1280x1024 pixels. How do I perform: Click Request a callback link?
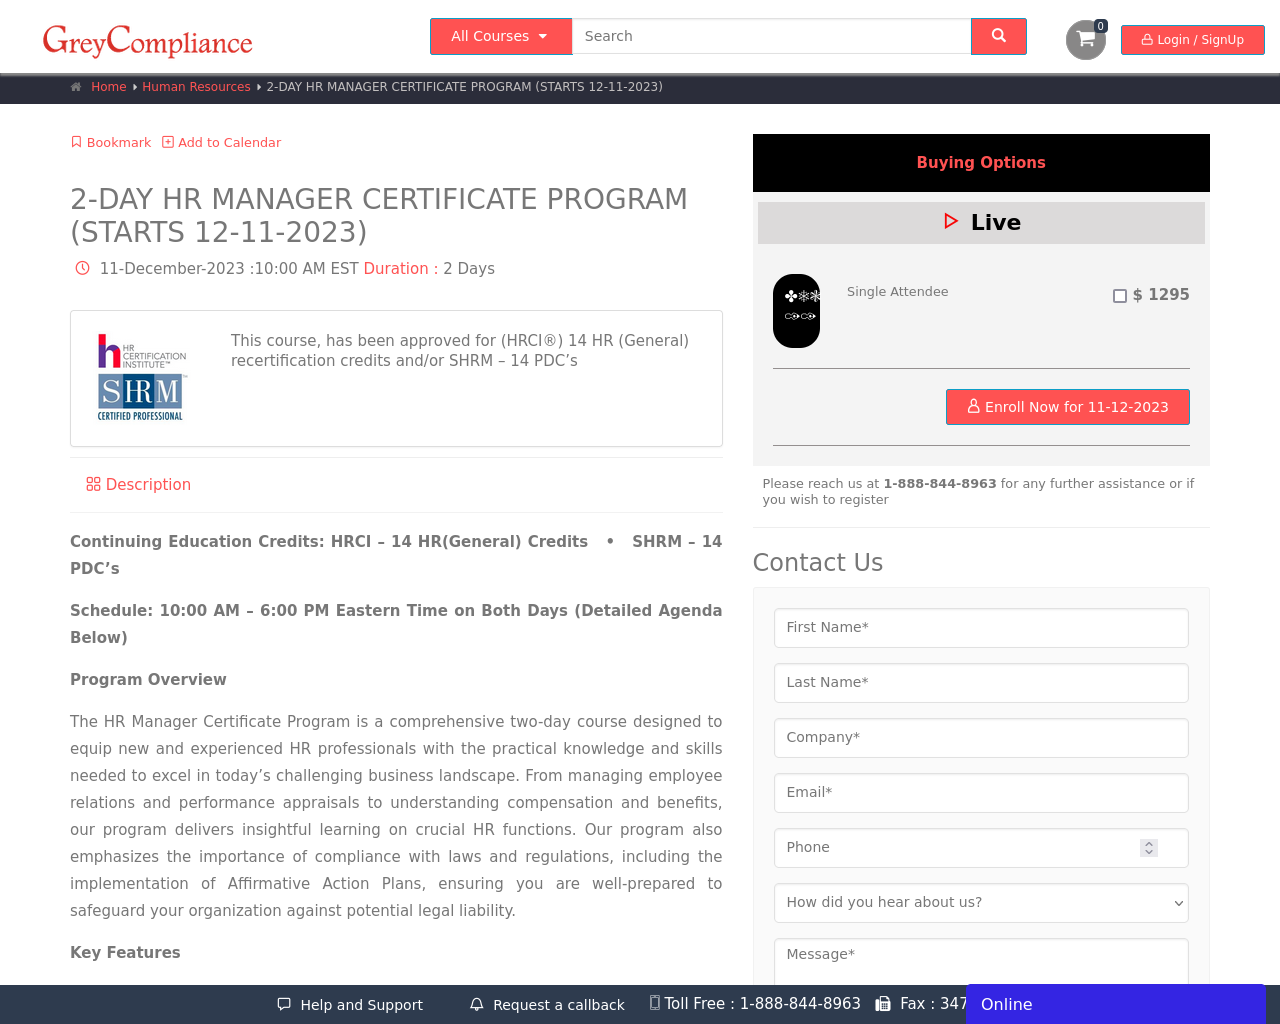(x=547, y=1004)
